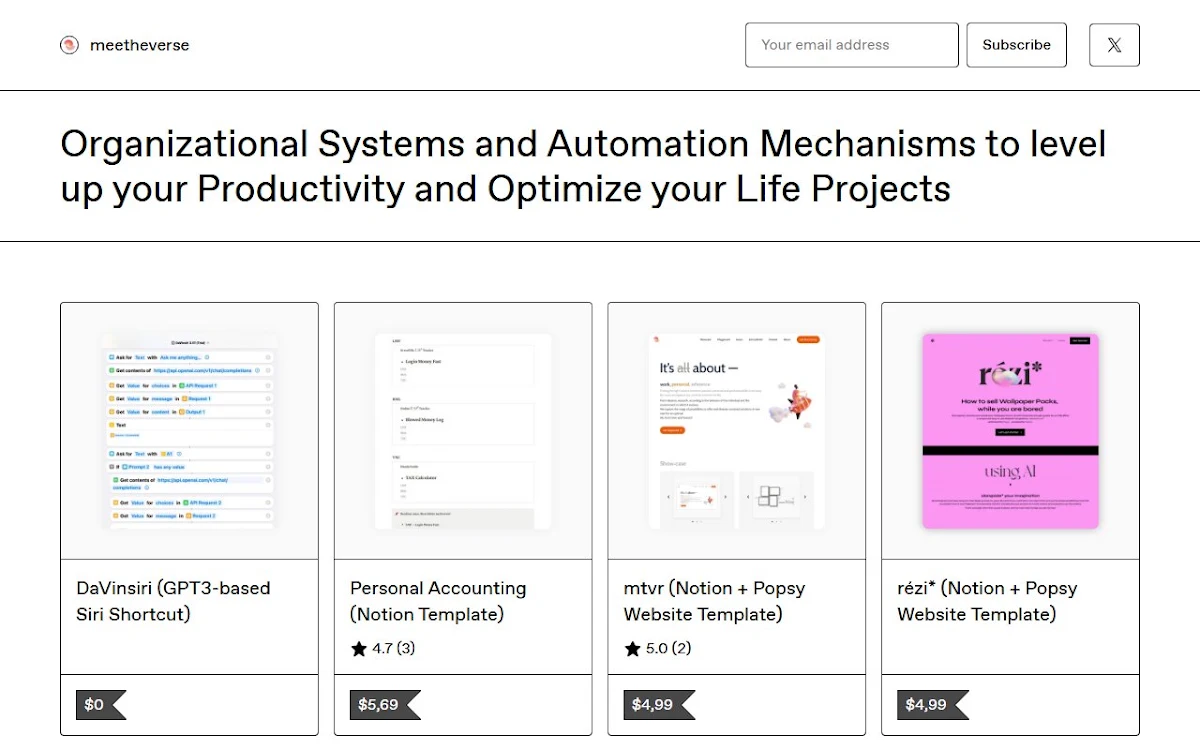This screenshot has height=750, width=1200.
Task: Click the 4.7 (3) rating text
Action: click(x=393, y=649)
